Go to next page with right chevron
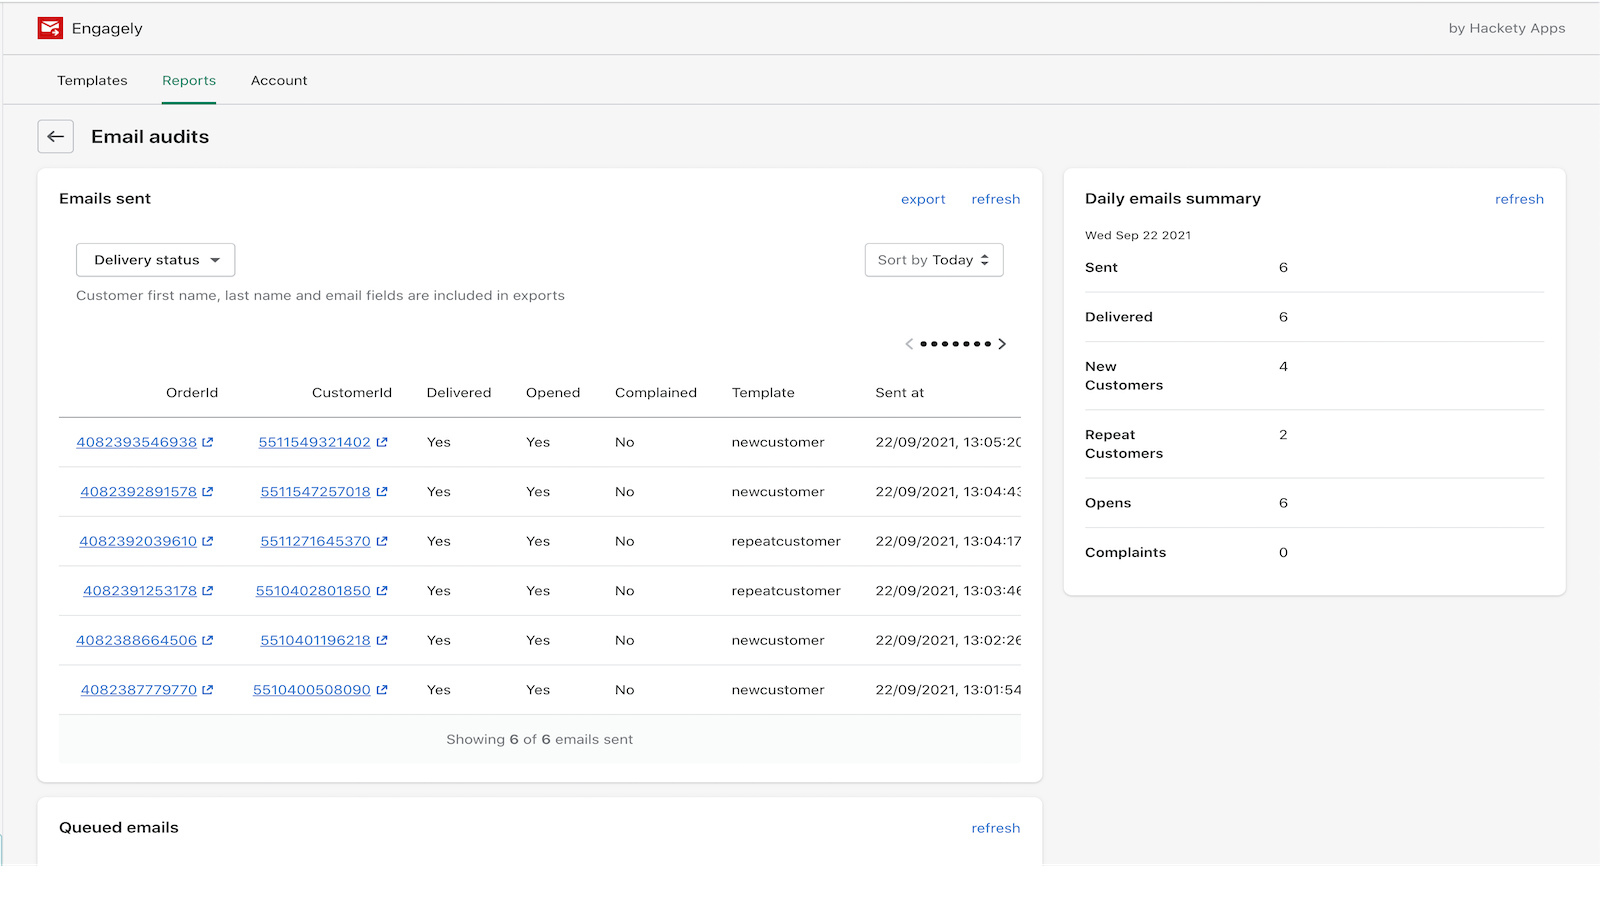 (x=1002, y=344)
